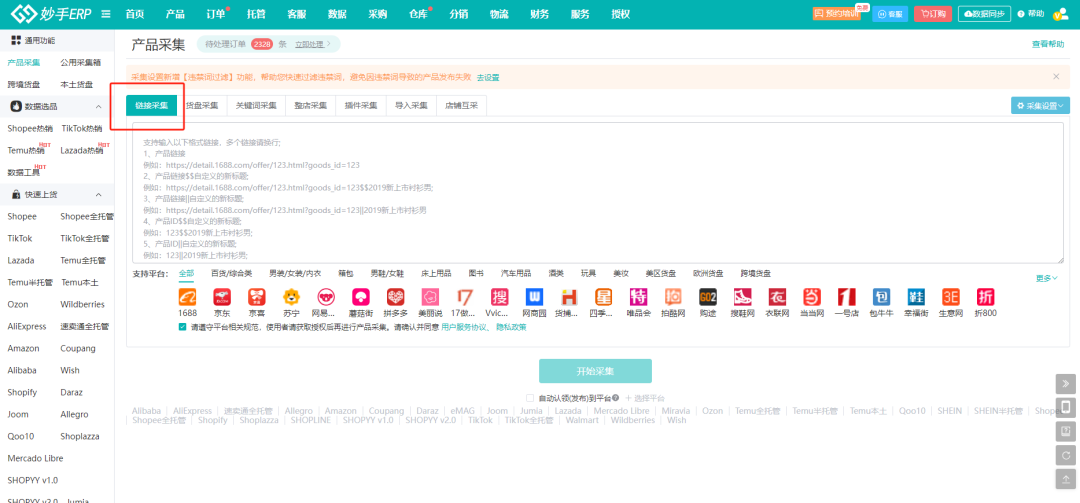Open the 用户服务协议 link

pyautogui.click(x=464, y=327)
